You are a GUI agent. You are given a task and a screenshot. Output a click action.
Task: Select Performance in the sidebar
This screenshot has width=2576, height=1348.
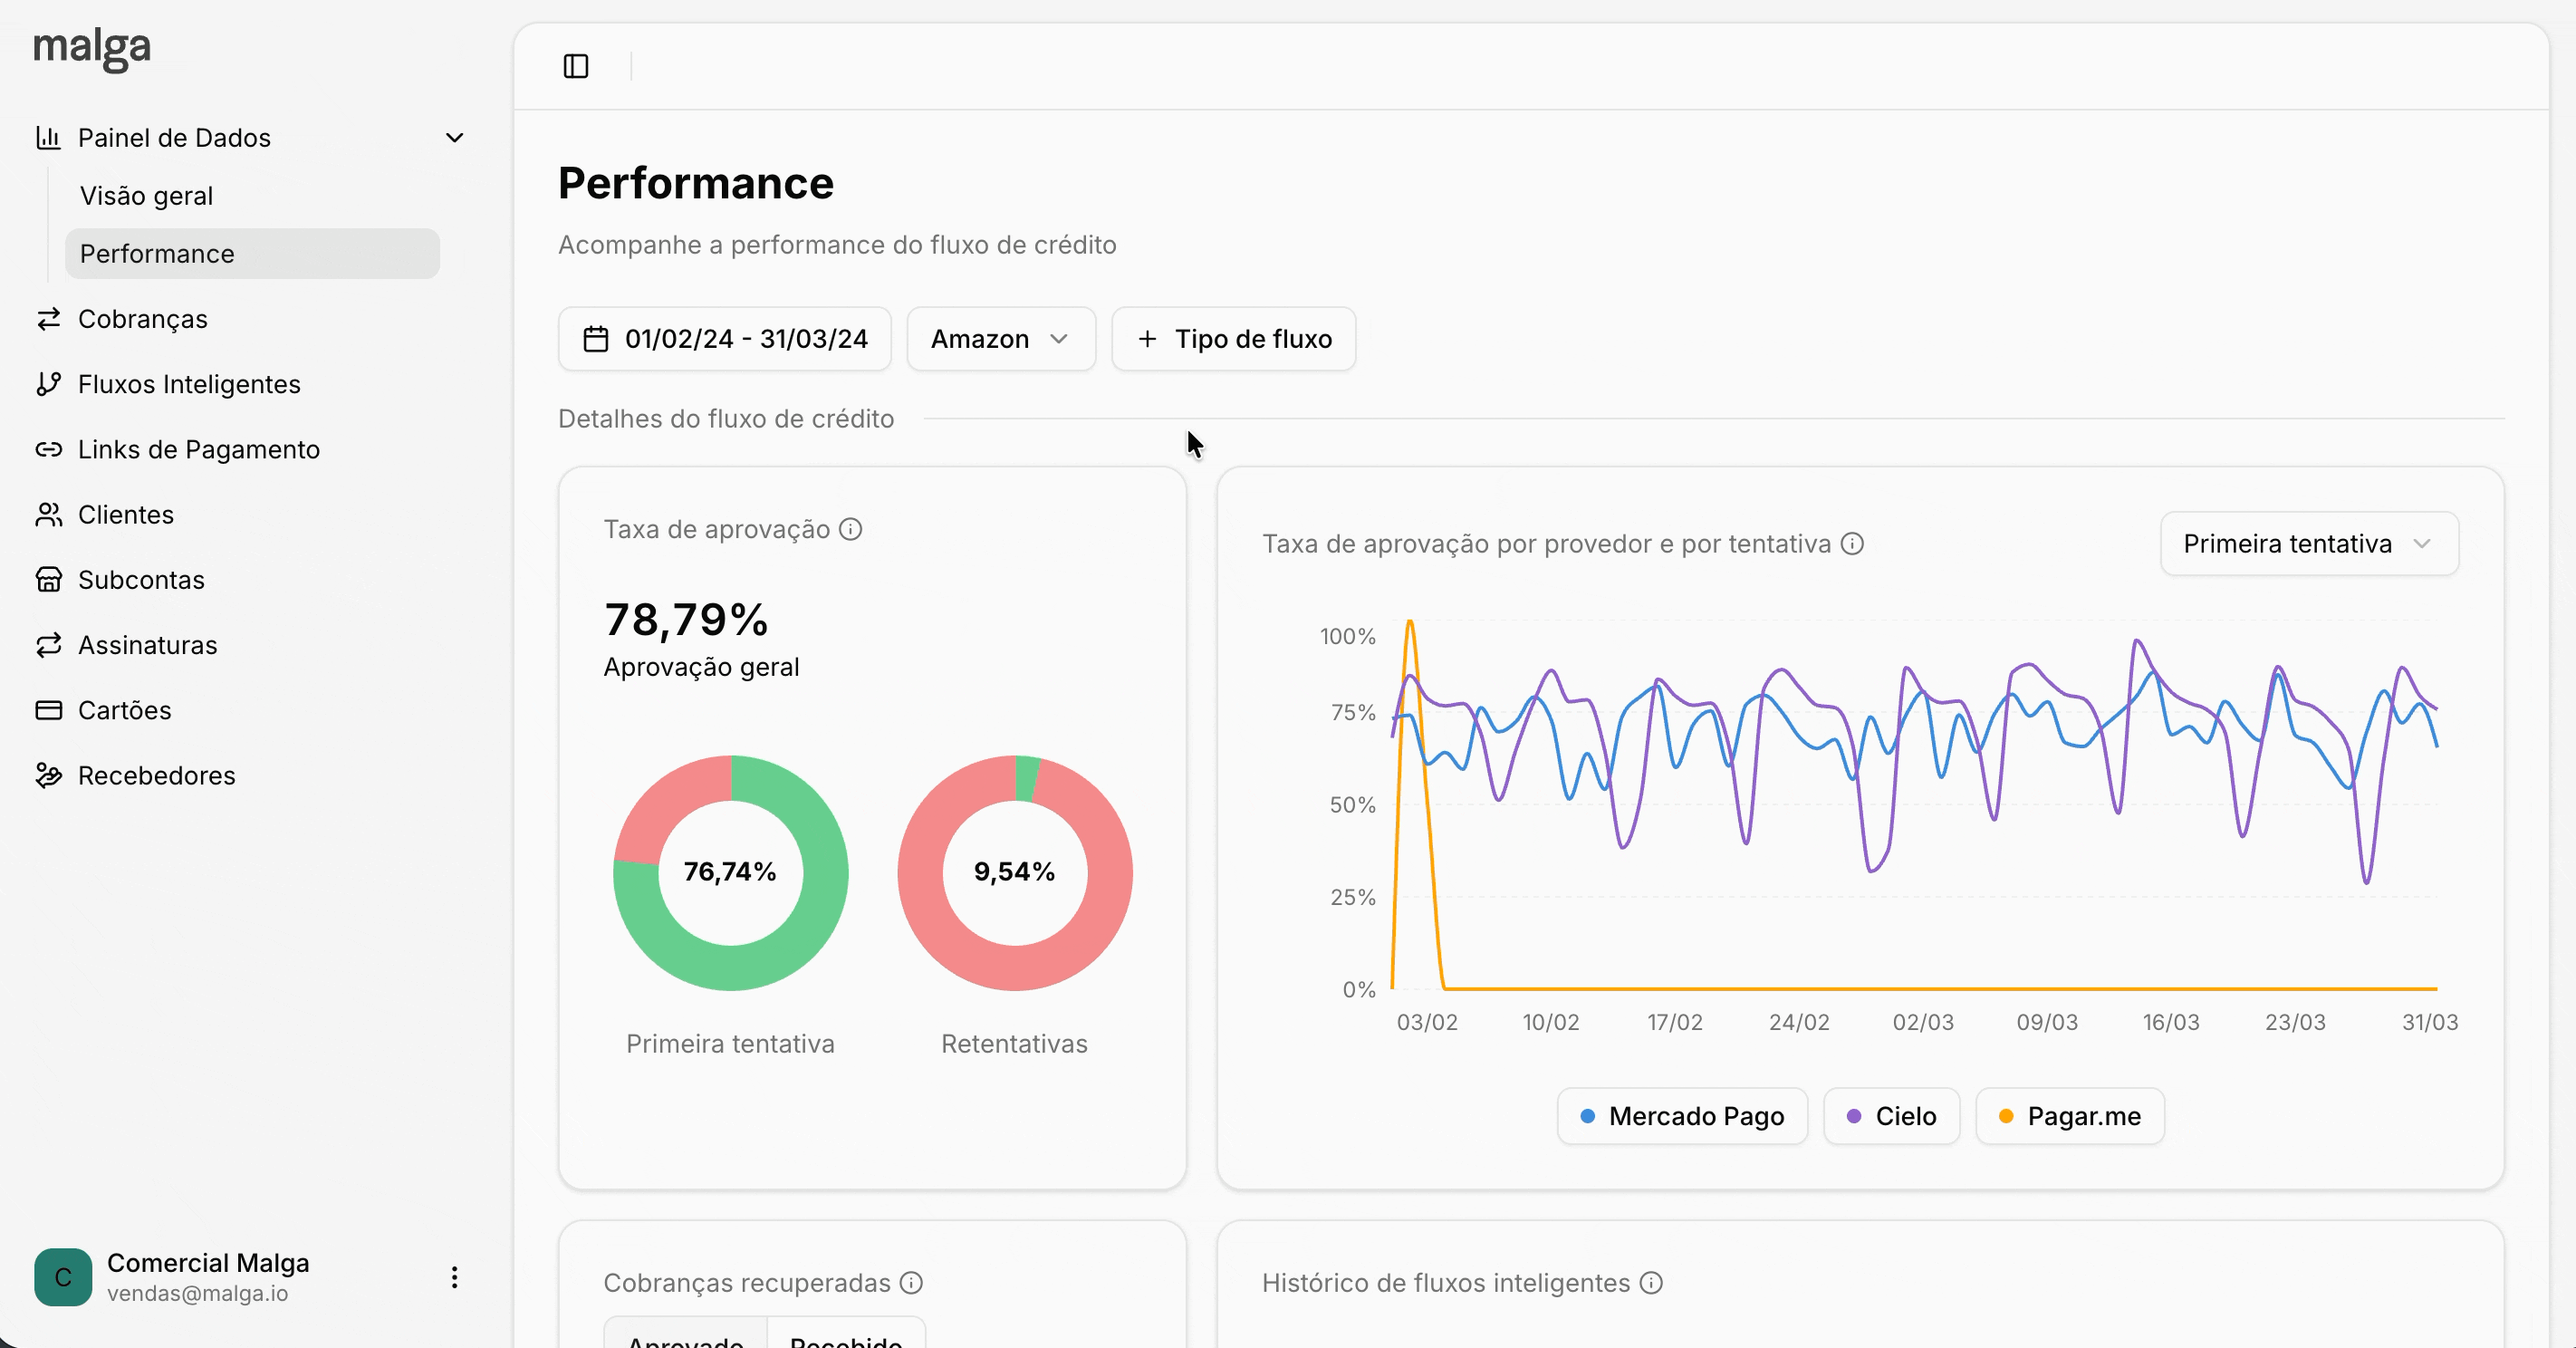[x=252, y=254]
